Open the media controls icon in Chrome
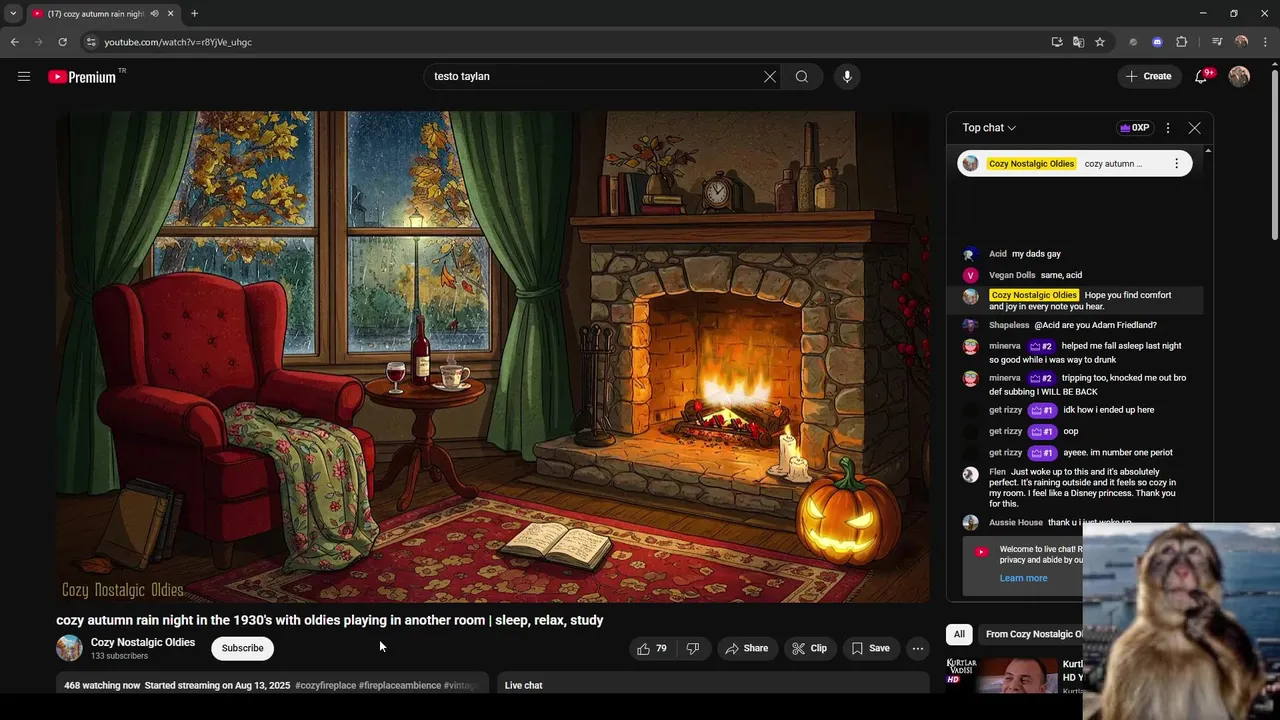The height and width of the screenshot is (720, 1280). tap(1217, 42)
